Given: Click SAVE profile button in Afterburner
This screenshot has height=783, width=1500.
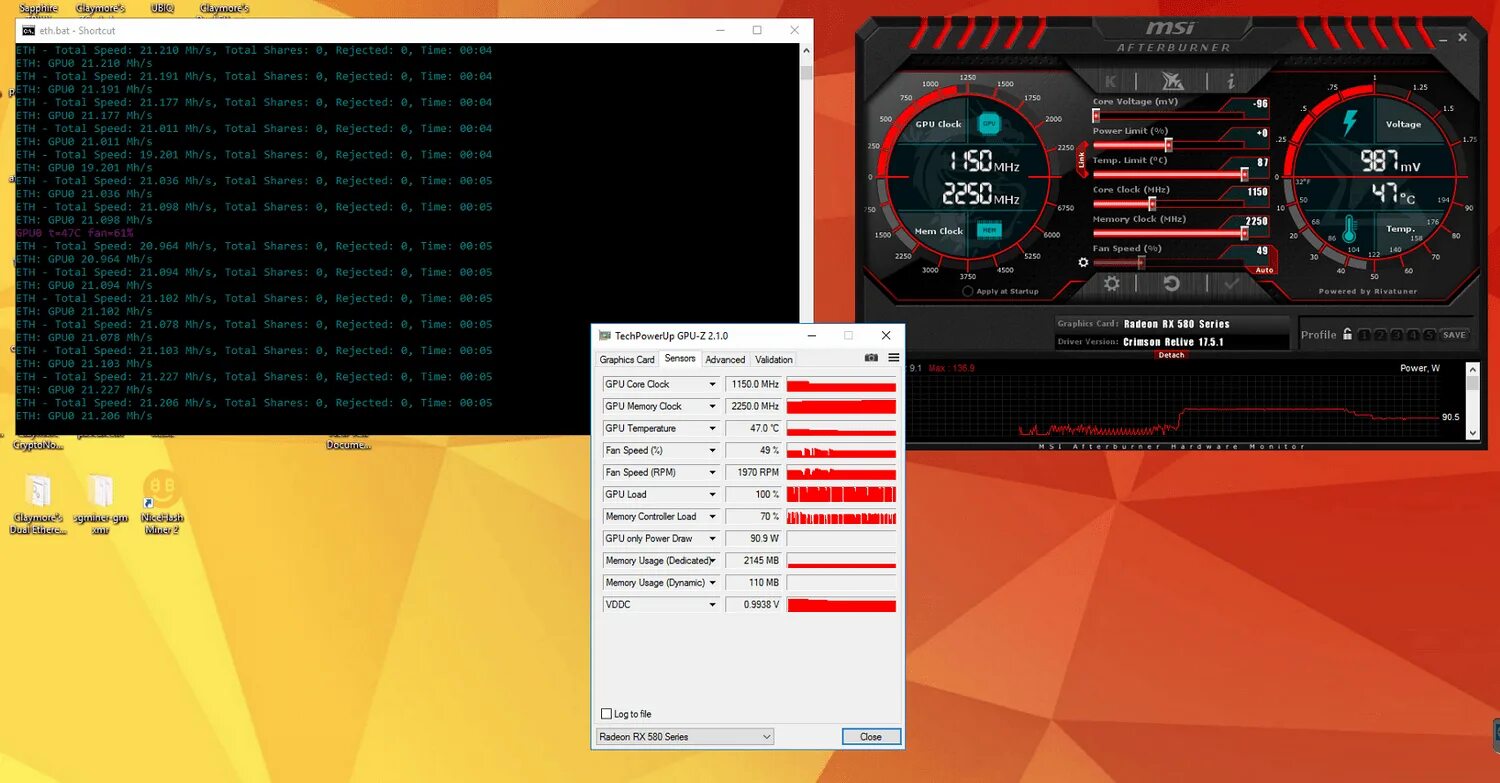Looking at the screenshot, I should coord(1454,335).
